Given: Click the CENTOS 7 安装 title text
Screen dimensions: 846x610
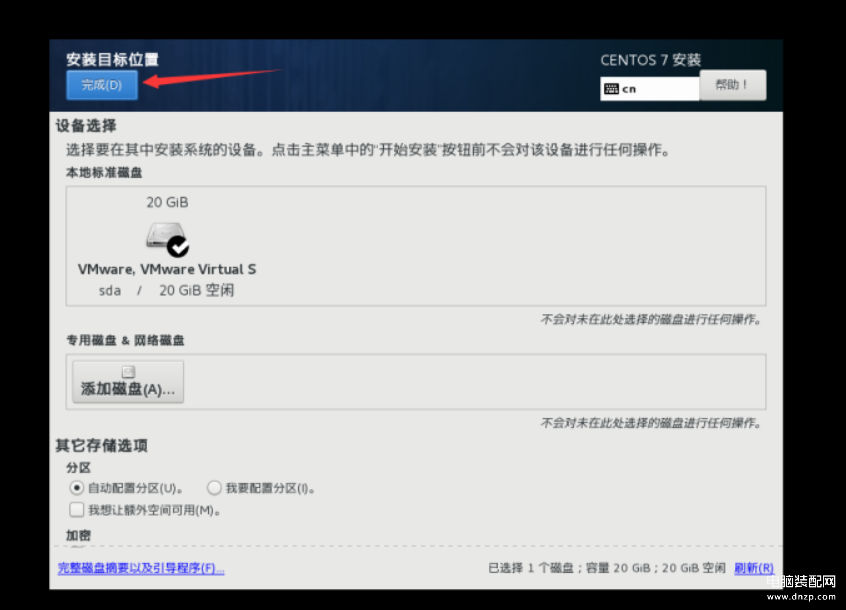Looking at the screenshot, I should point(651,60).
